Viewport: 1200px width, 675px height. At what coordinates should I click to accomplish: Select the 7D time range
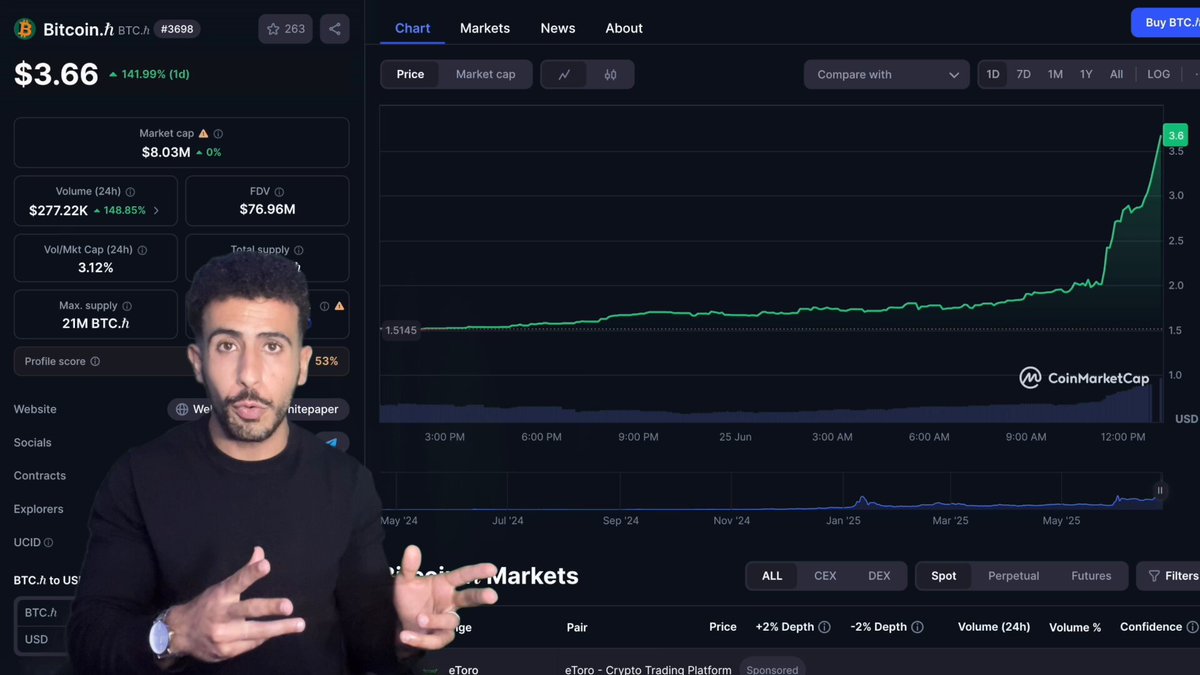[1024, 75]
